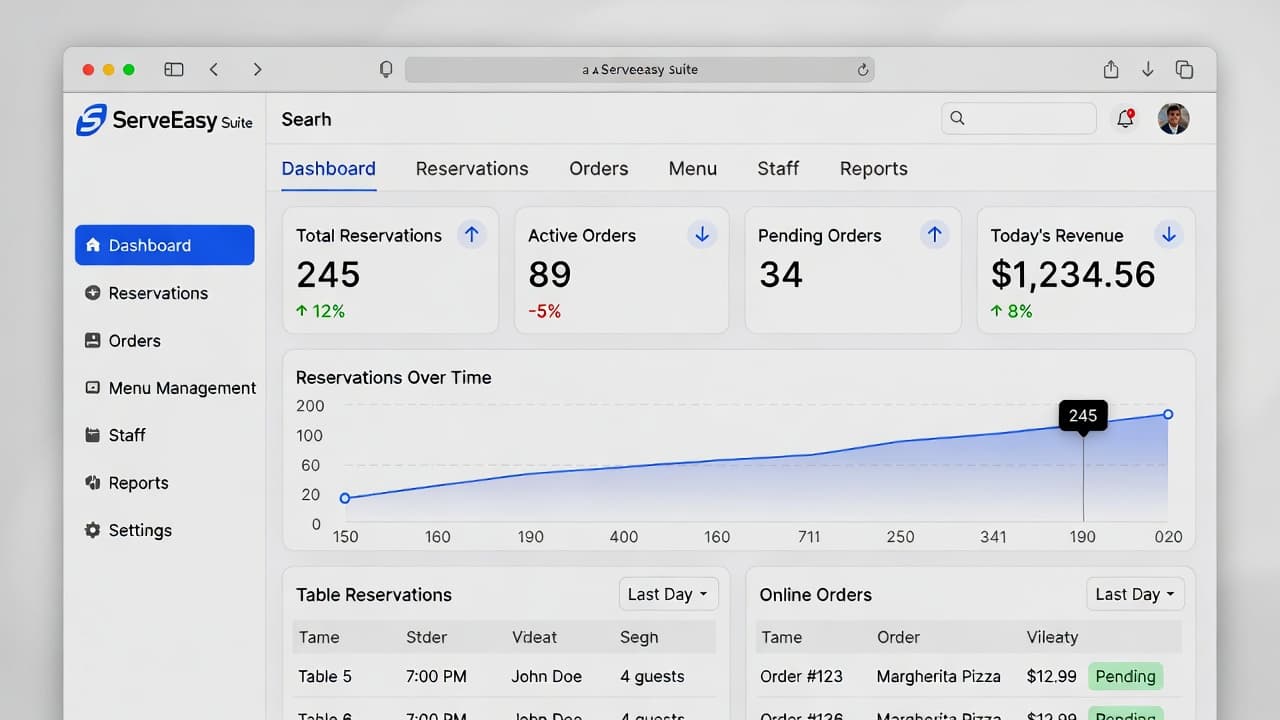The image size is (1280, 720).
Task: Click the notification bell icon
Action: pyautogui.click(x=1126, y=119)
